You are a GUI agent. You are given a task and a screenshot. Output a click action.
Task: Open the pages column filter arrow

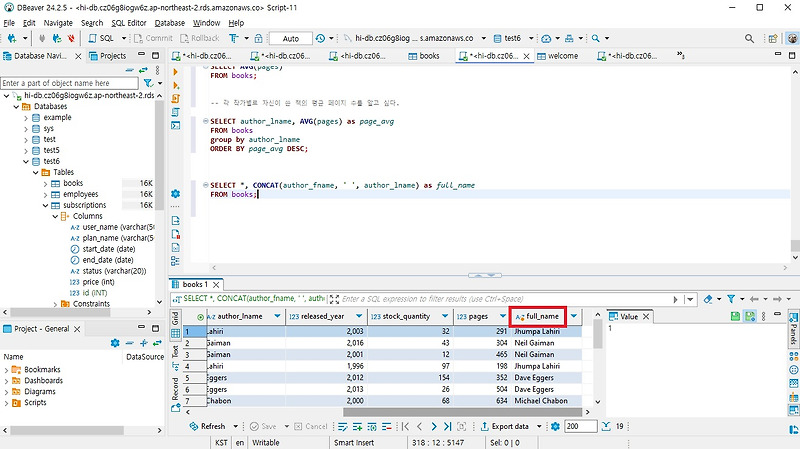[503, 316]
